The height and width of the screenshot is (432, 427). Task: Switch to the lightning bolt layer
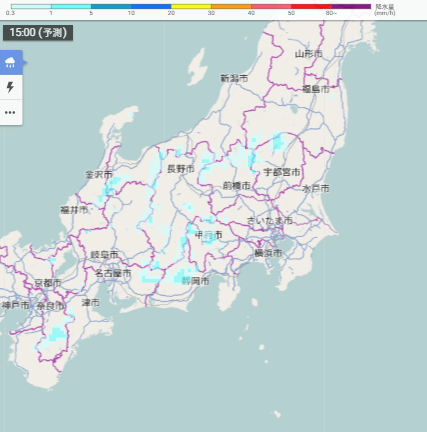(x=11, y=87)
